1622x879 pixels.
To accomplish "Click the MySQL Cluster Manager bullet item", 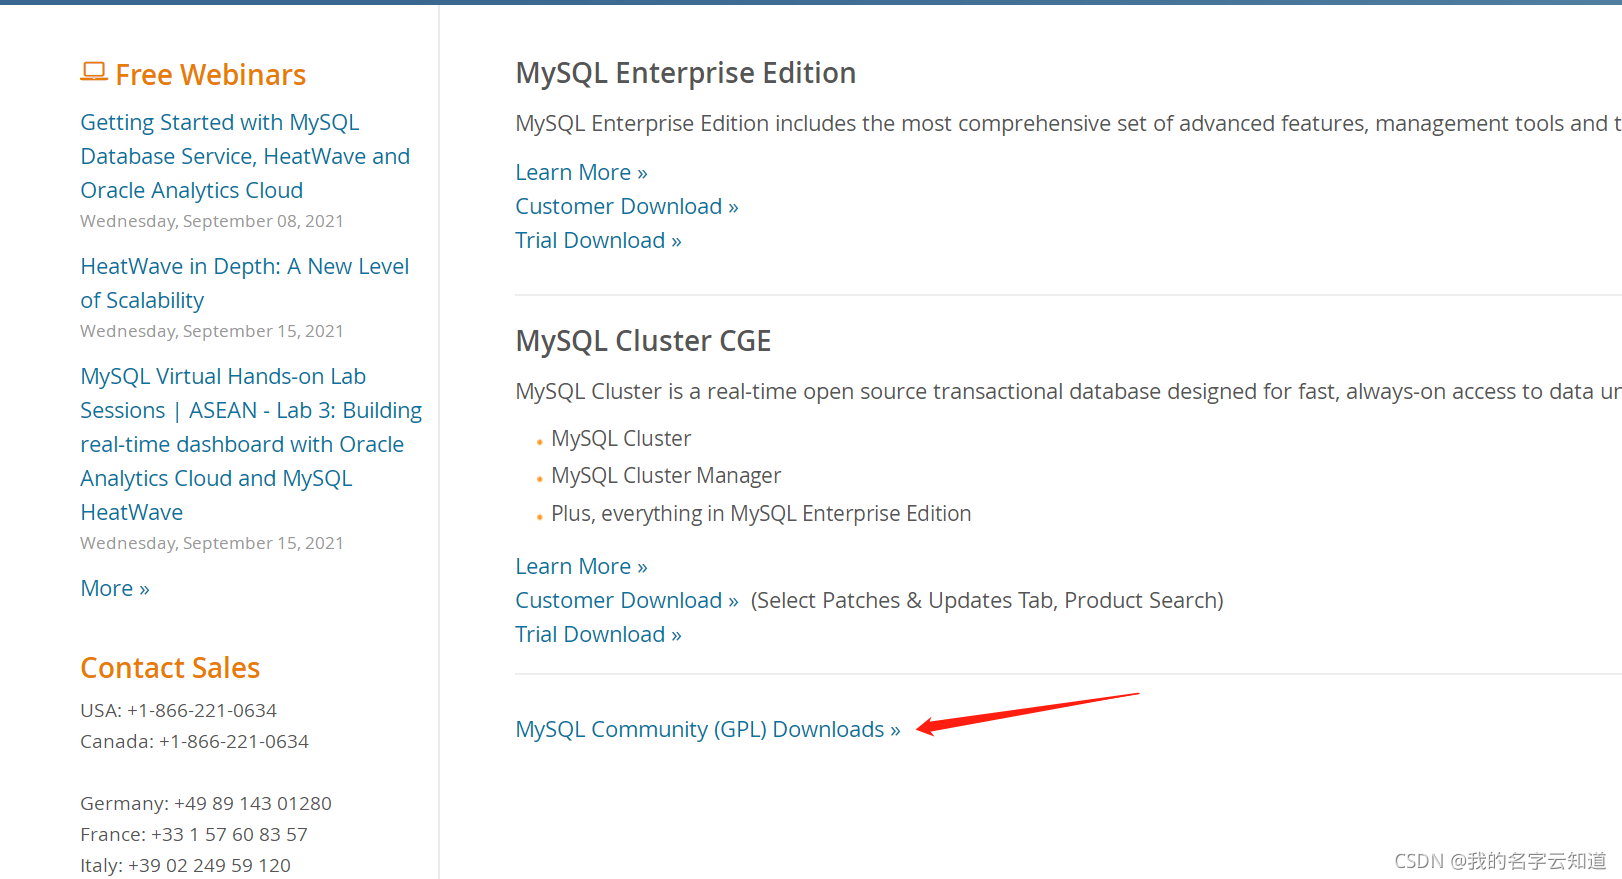I will click(666, 476).
